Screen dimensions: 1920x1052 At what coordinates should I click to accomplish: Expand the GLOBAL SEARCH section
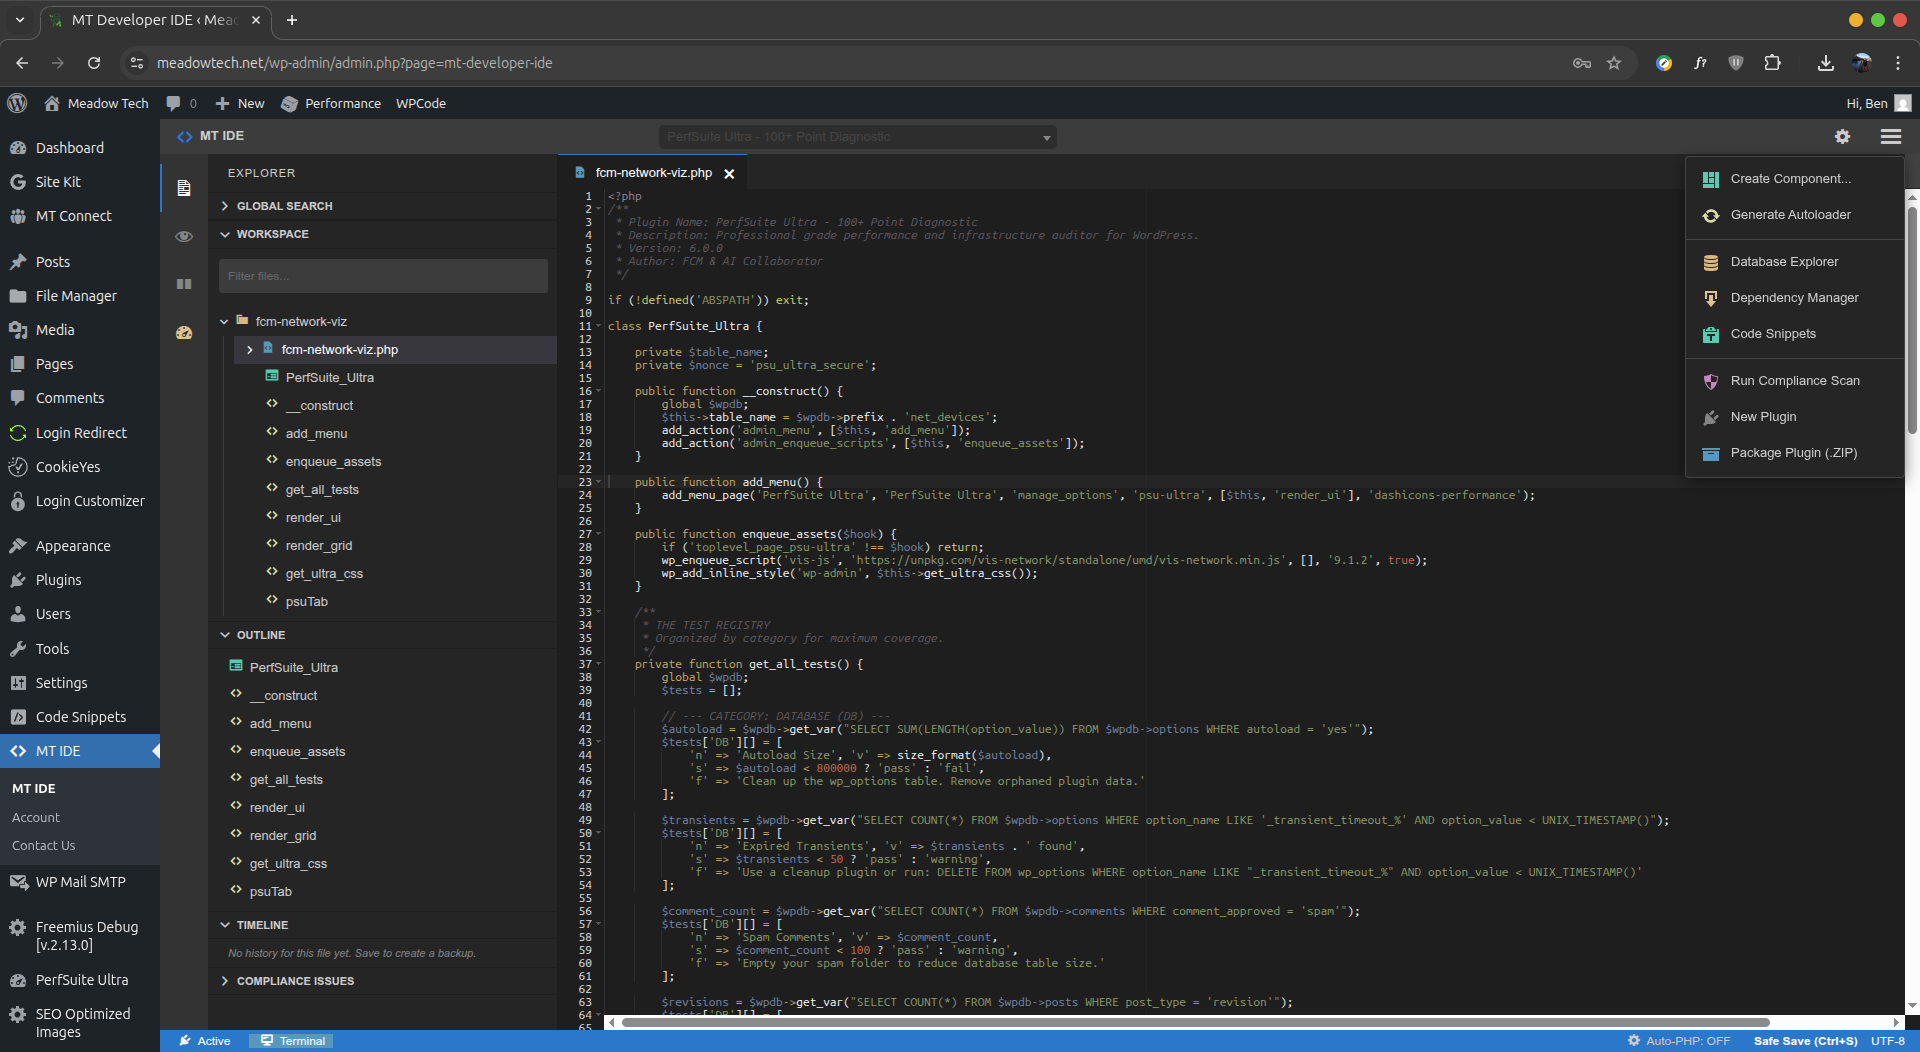285,206
